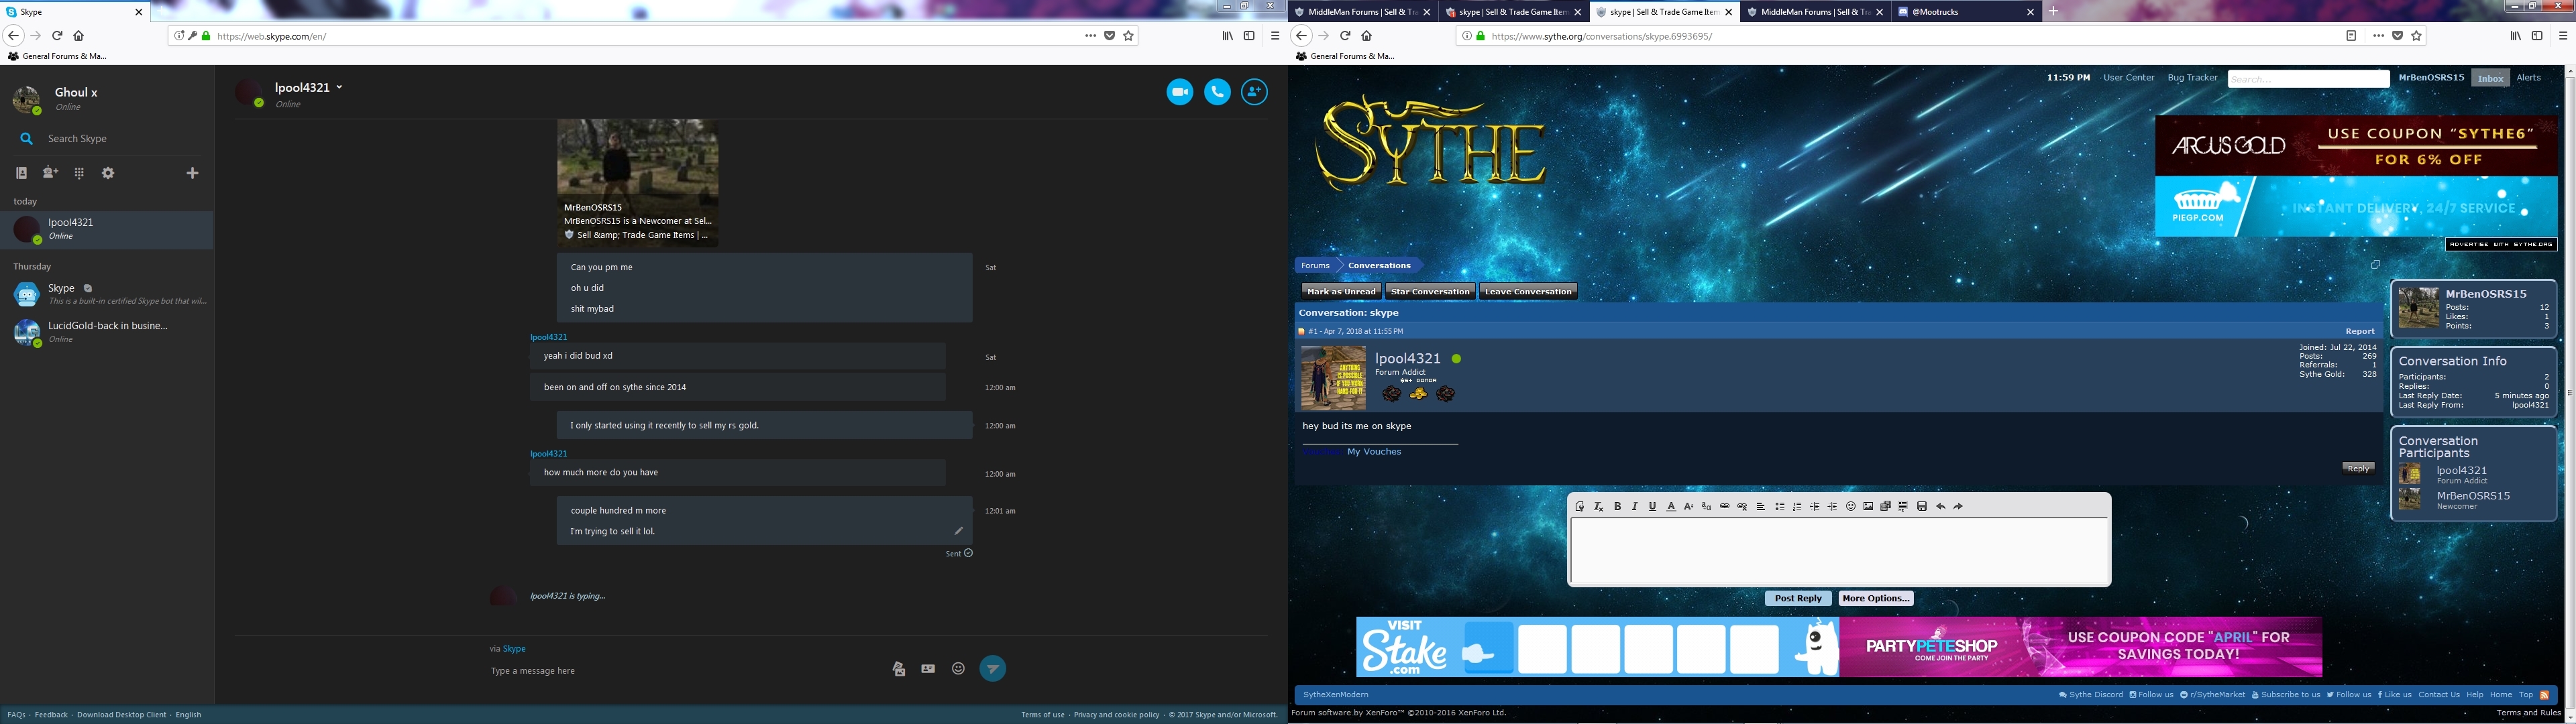
Task: Report lpool4321's conversation message
Action: point(2359,332)
